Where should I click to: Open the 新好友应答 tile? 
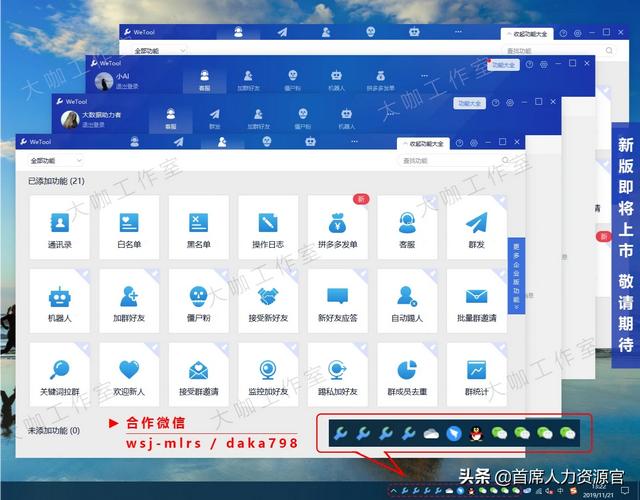(x=338, y=301)
